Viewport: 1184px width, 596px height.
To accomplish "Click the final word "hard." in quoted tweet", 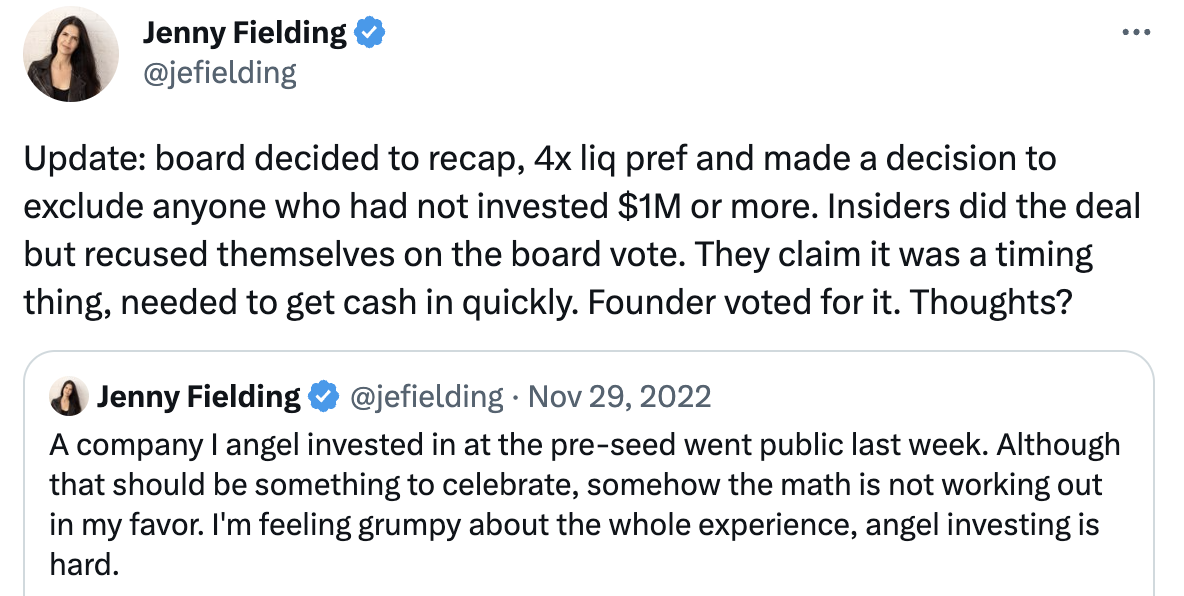I will 85,564.
